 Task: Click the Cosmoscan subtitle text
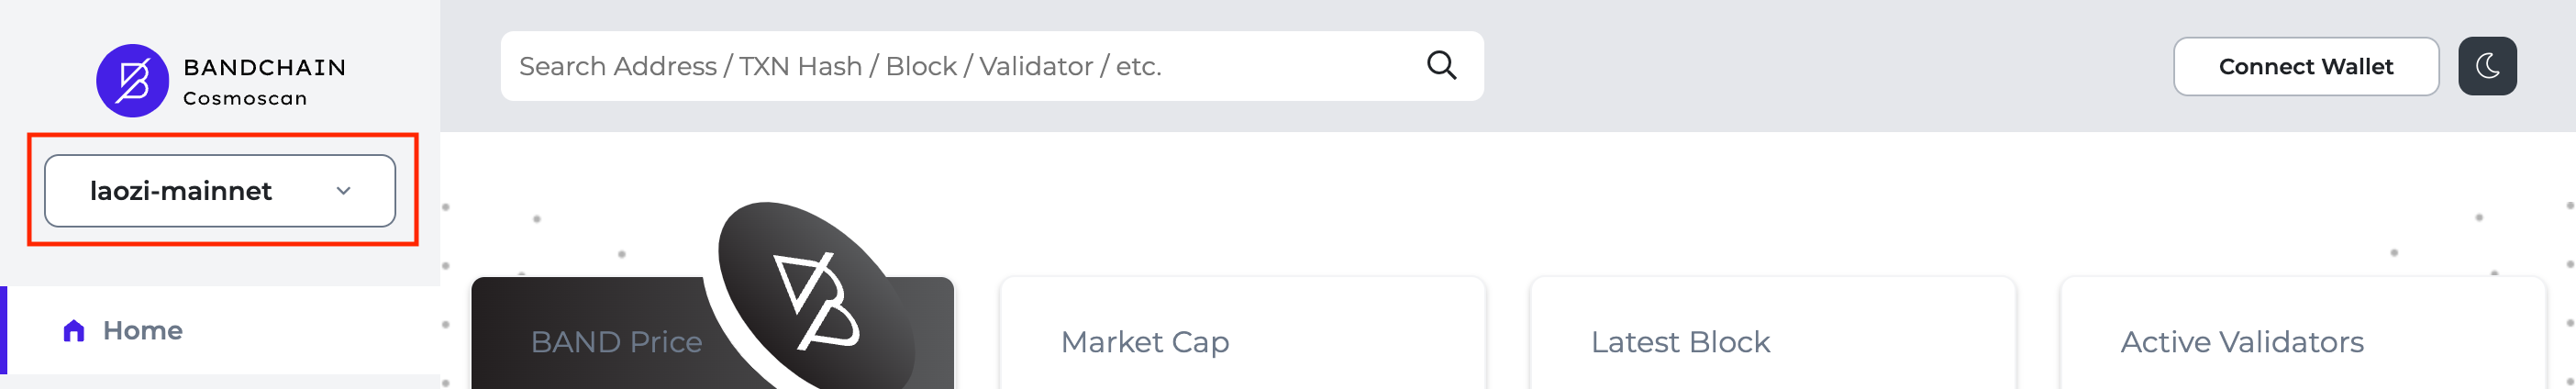click(x=245, y=98)
